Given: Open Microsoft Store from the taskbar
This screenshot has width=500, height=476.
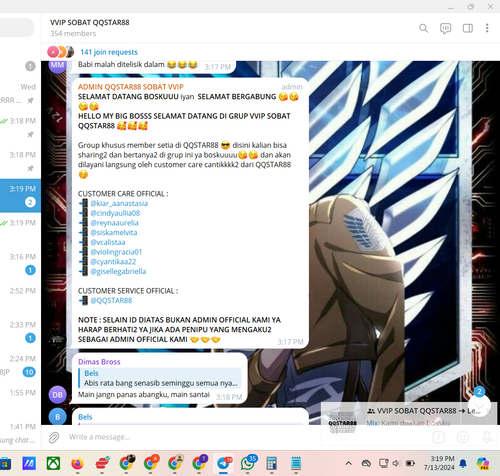Looking at the screenshot, I should 5,463.
